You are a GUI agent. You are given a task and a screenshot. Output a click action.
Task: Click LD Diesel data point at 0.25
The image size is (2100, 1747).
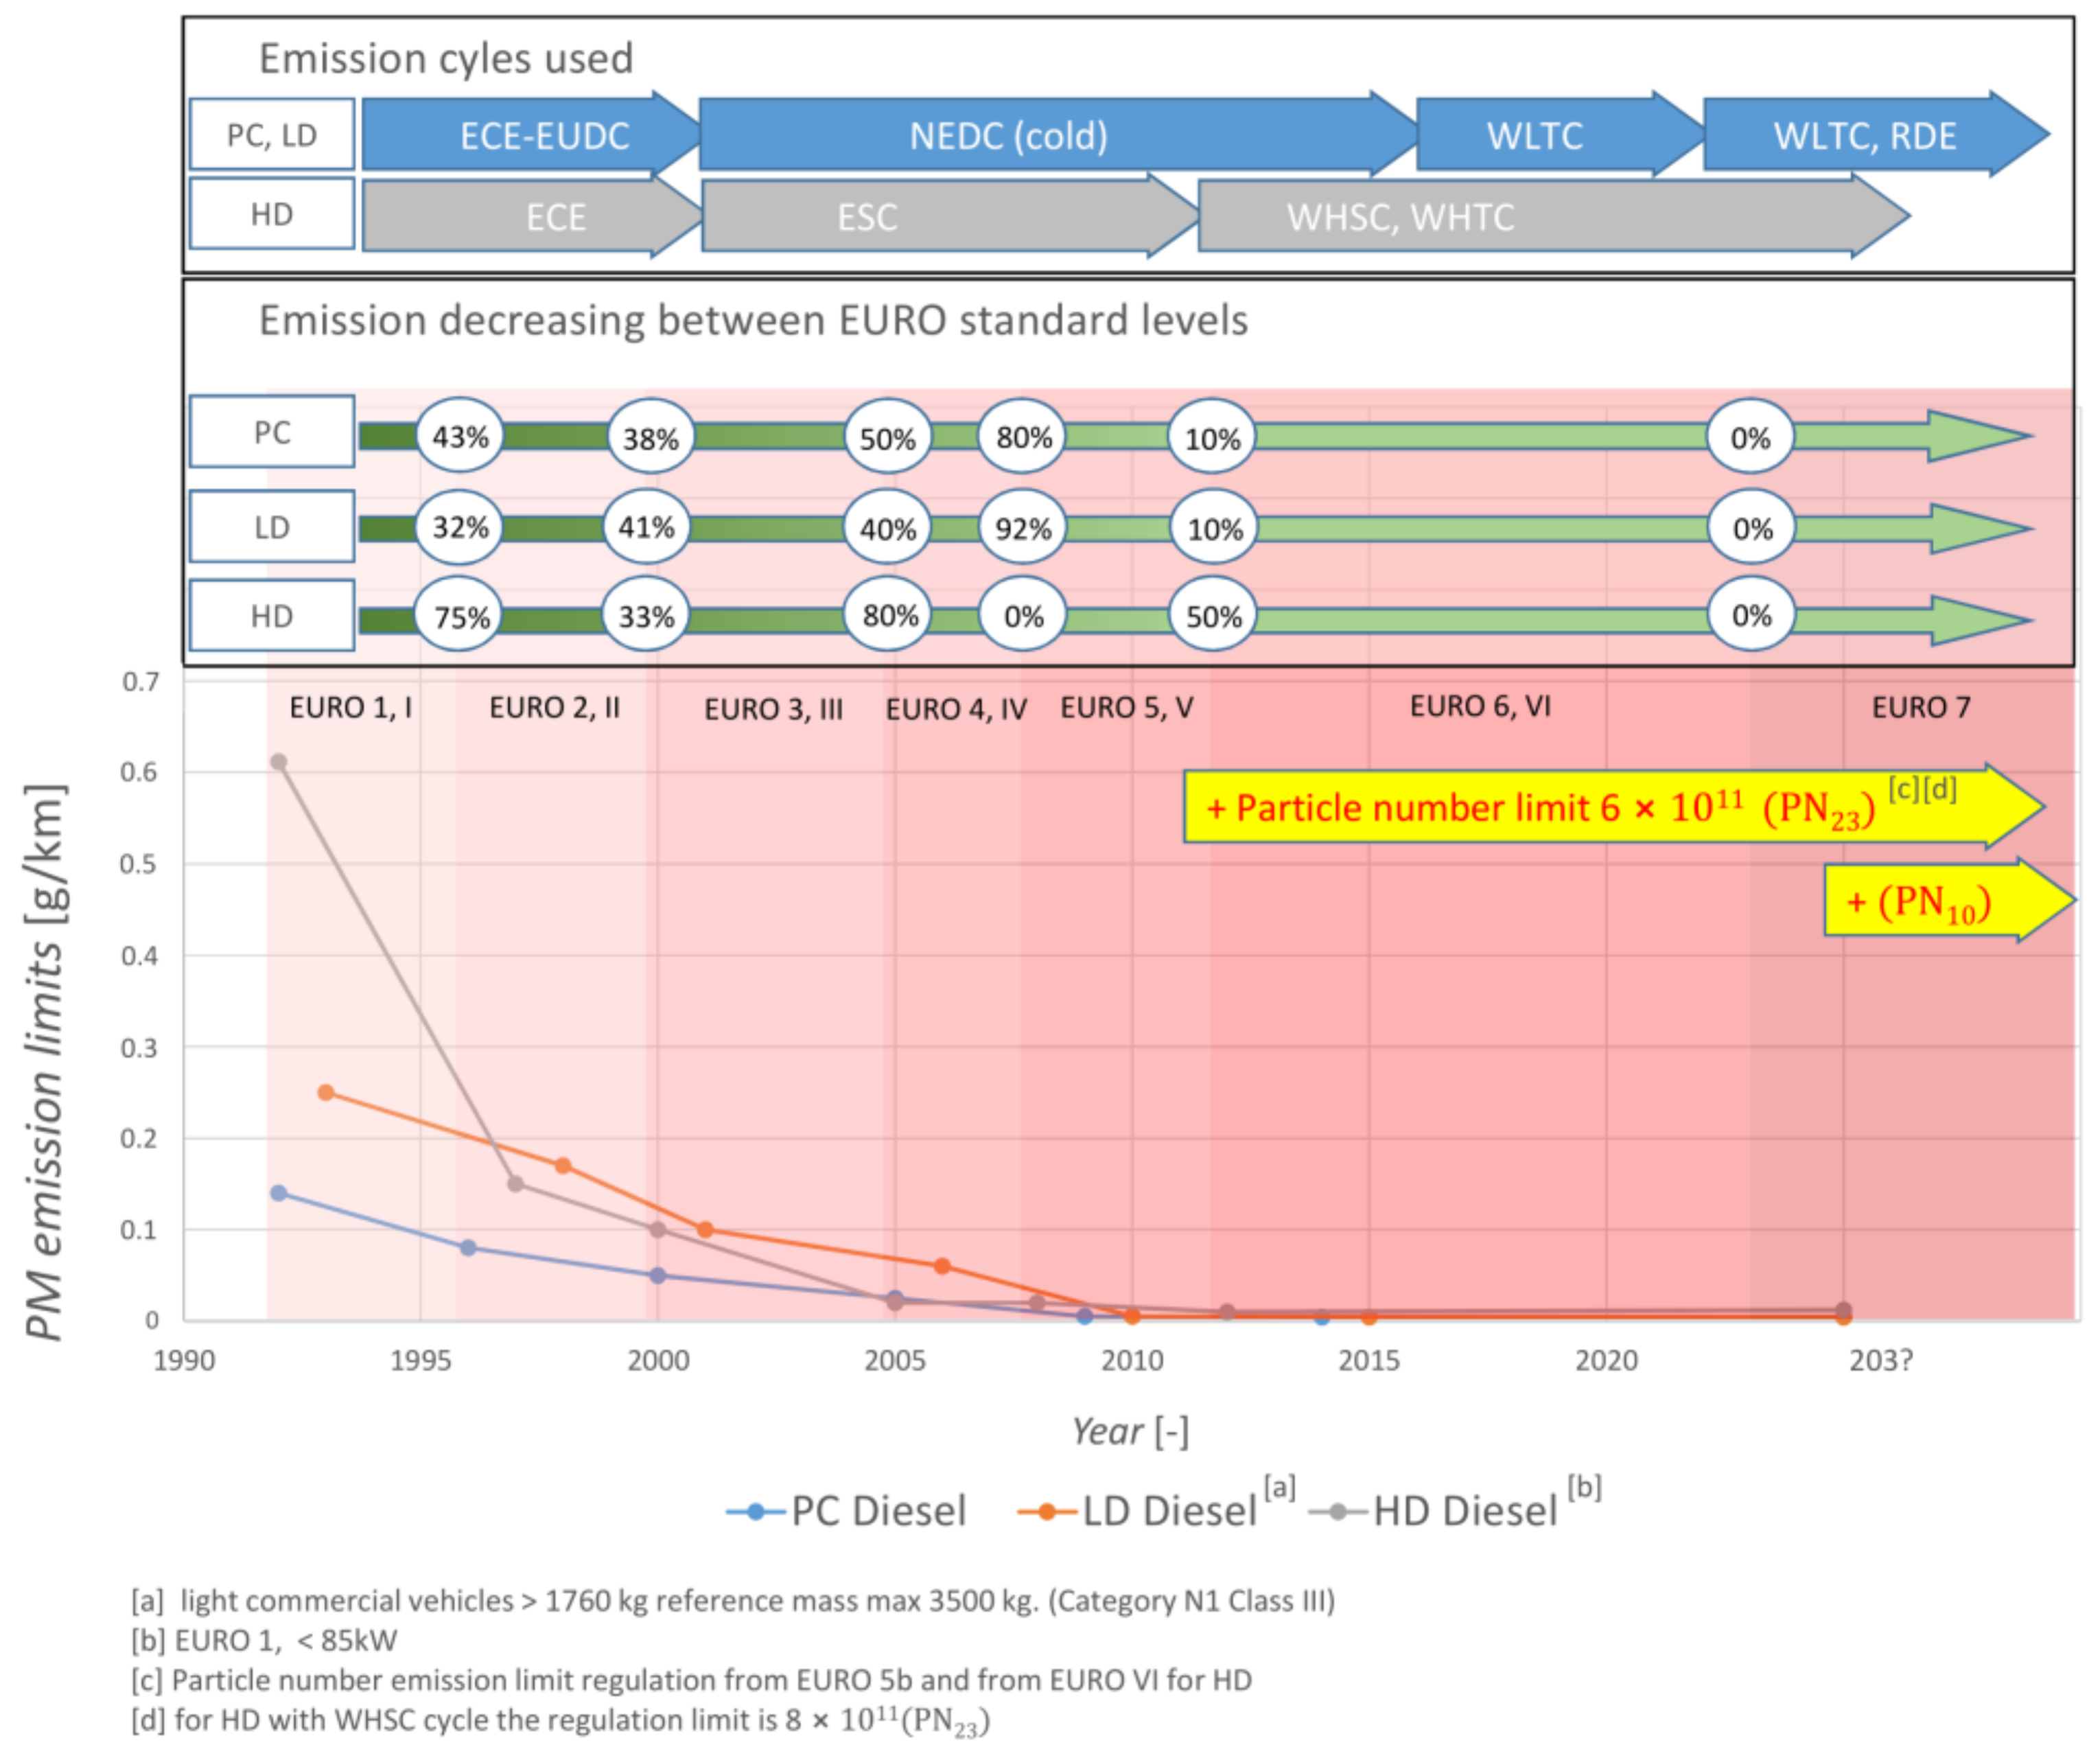coord(326,1092)
